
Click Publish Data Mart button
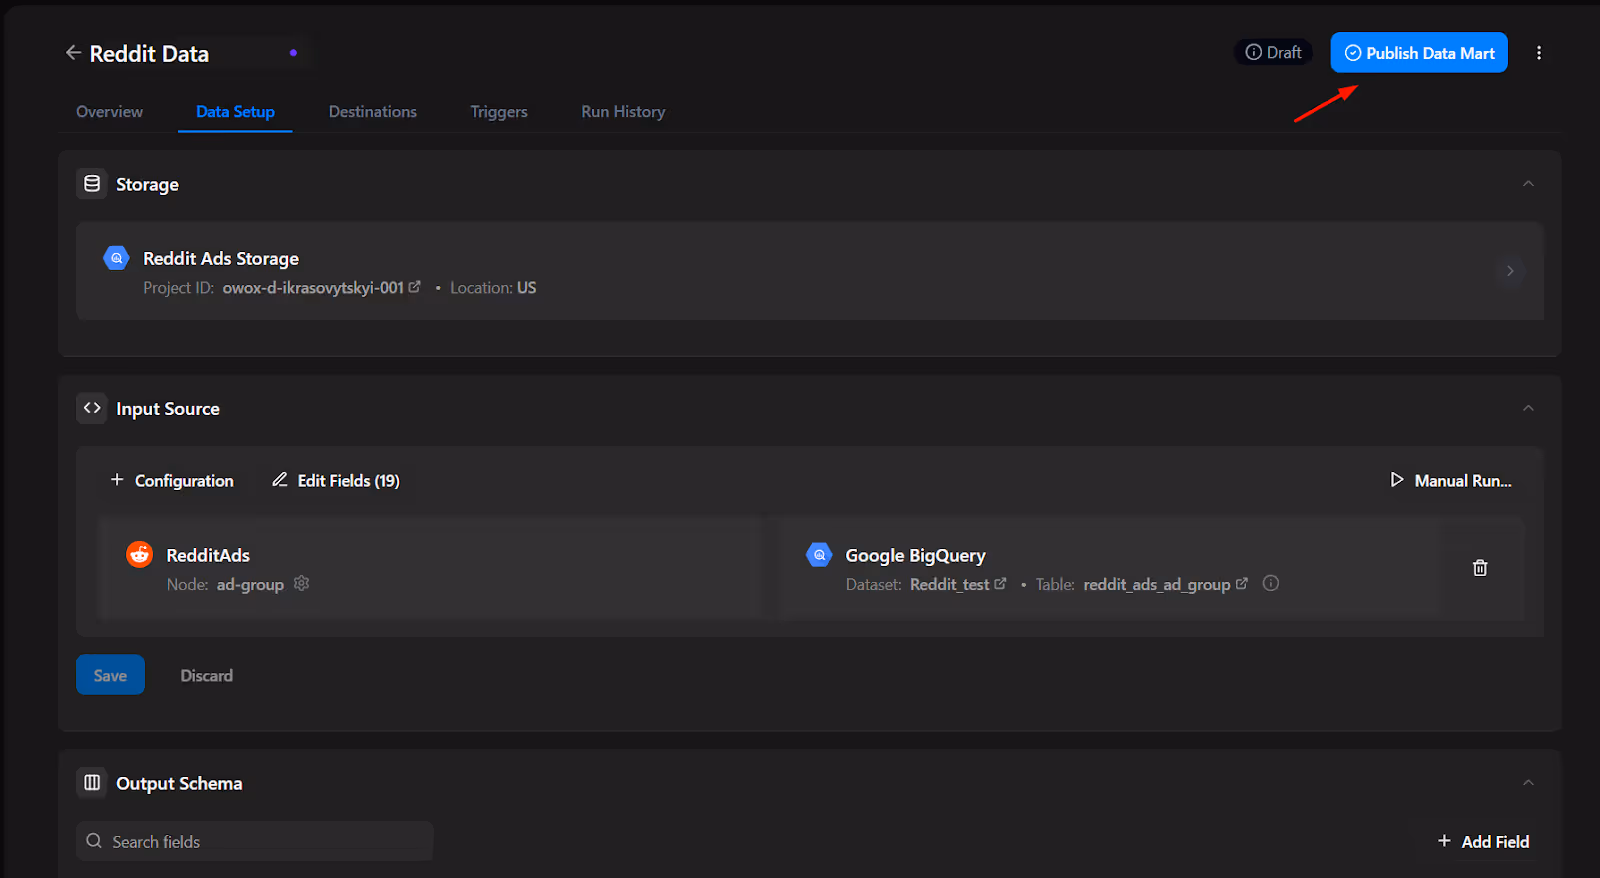tap(1419, 53)
